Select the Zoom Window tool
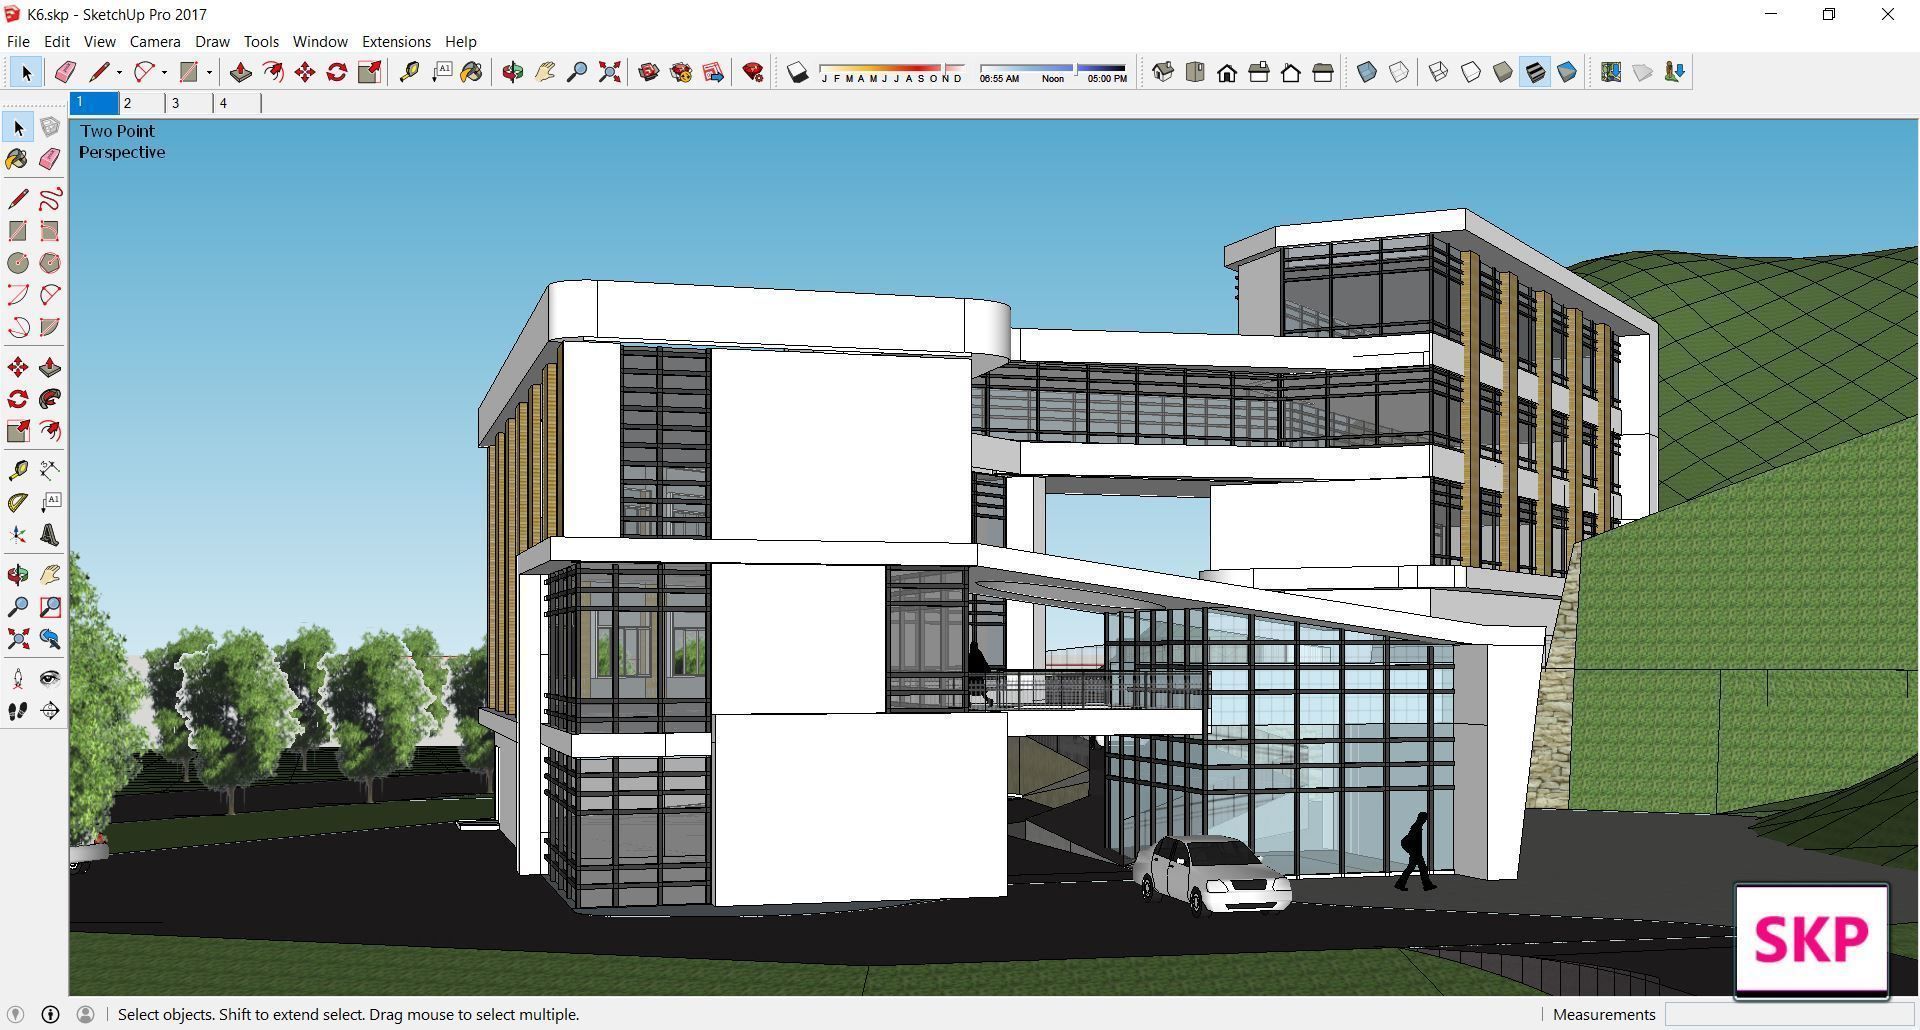This screenshot has height=1030, width=1920. click(50, 607)
